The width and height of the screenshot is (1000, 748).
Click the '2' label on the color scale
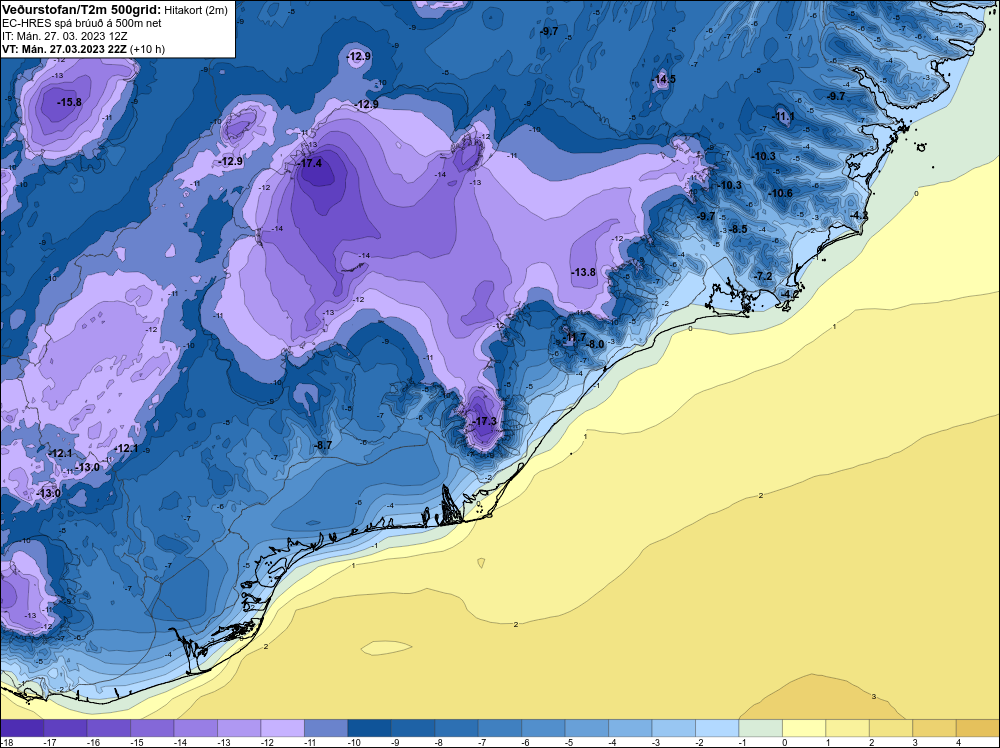coord(871,742)
